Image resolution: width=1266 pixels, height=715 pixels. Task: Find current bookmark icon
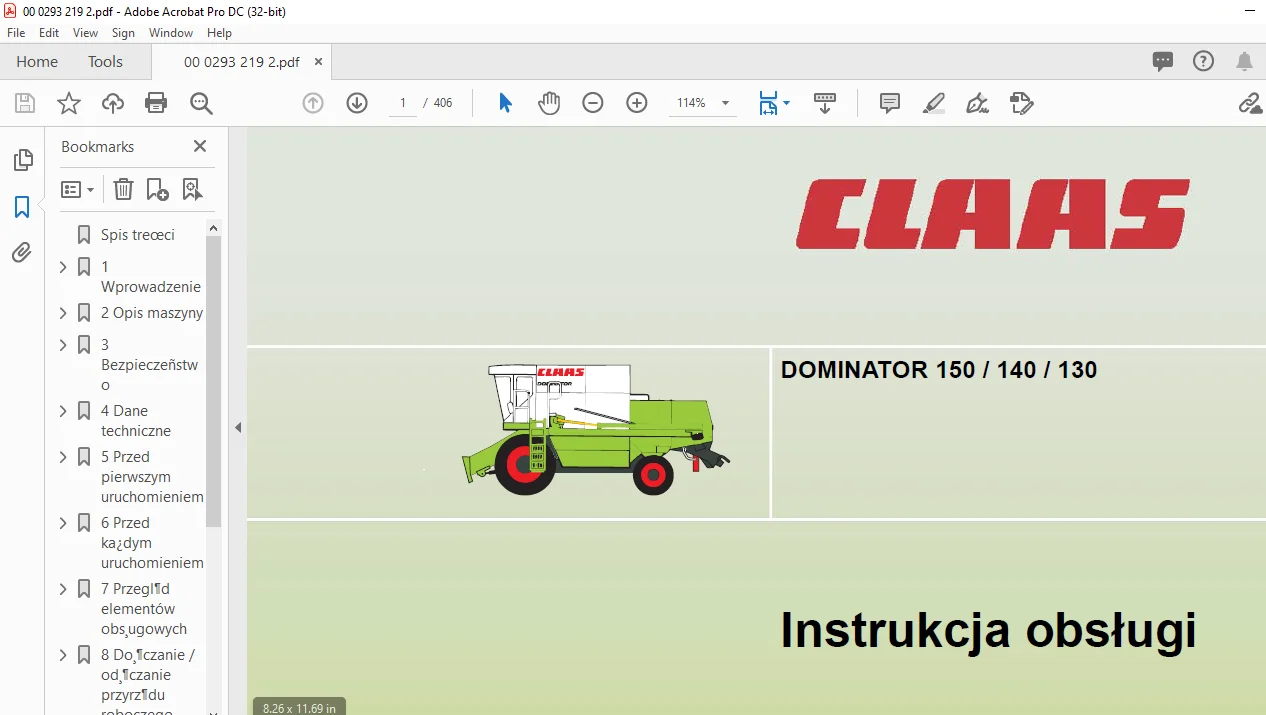(x=192, y=189)
